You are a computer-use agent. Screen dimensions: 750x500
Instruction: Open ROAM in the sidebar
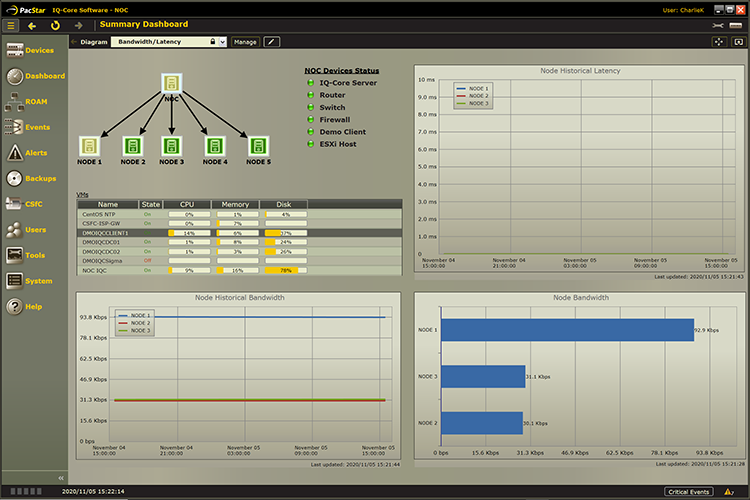[x=26, y=101]
